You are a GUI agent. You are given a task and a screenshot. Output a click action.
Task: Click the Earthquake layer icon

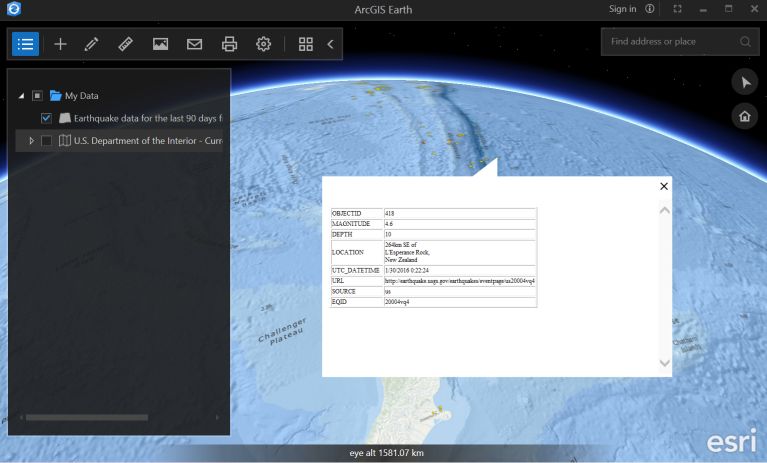[65, 118]
